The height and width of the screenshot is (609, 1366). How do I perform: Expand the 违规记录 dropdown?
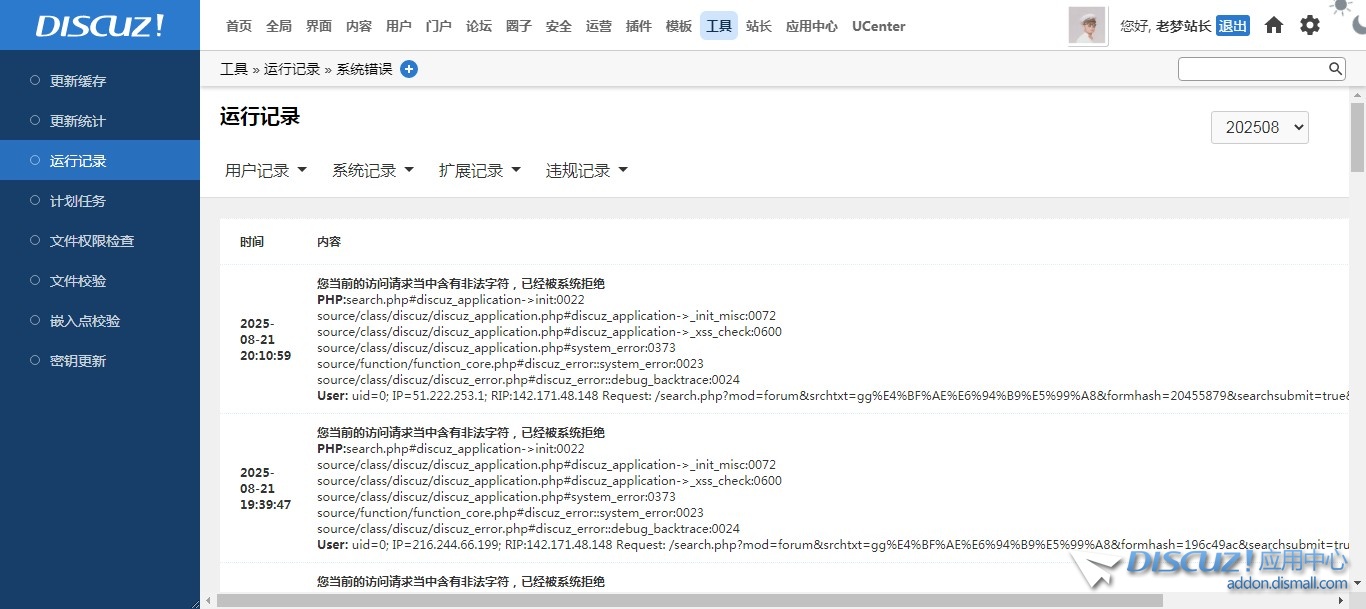pos(587,171)
